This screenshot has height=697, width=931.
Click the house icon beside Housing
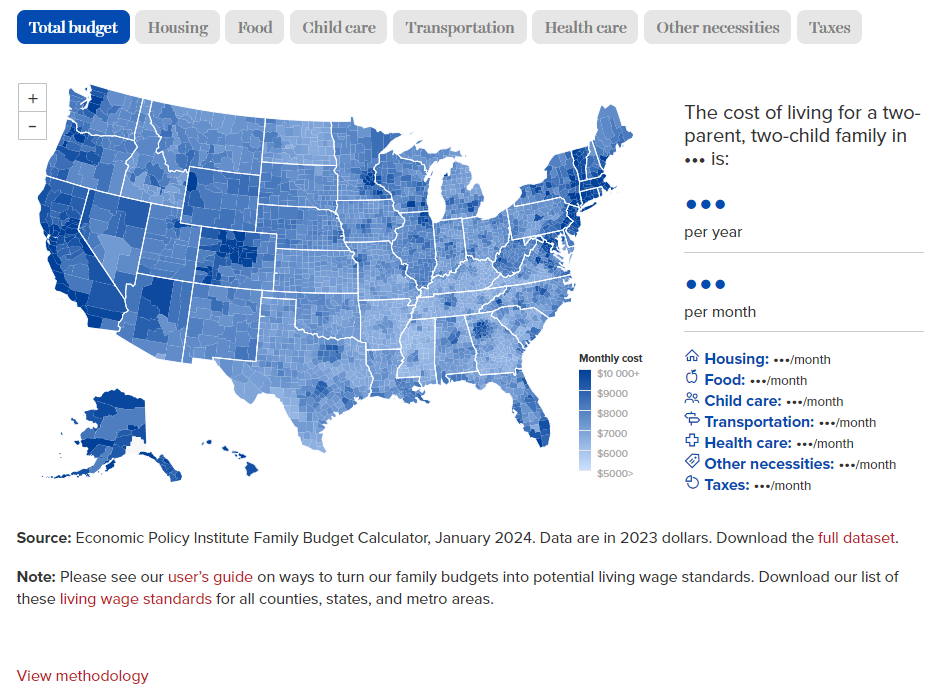692,357
